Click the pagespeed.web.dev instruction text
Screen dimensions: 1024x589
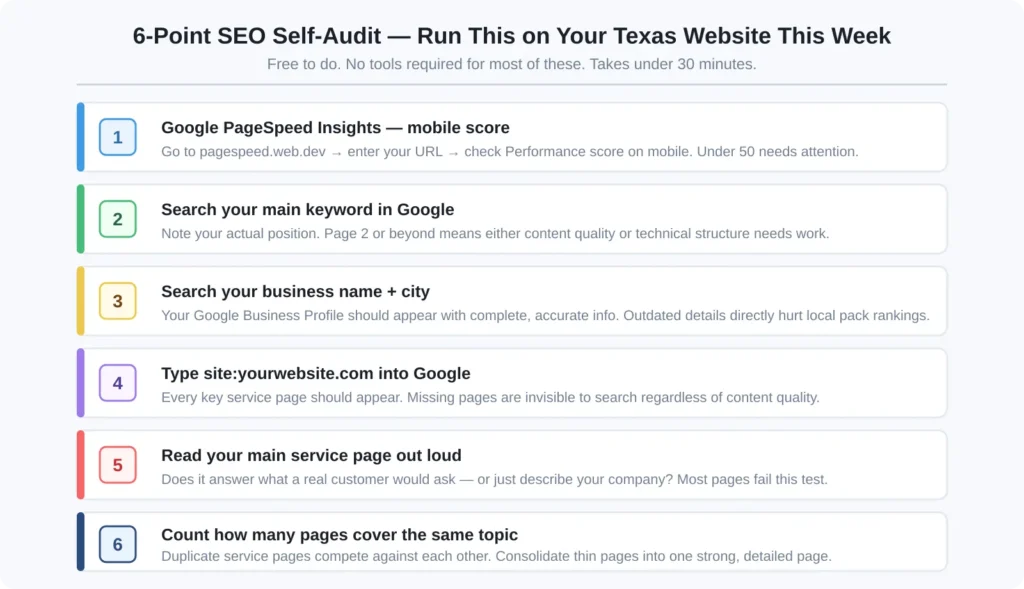509,152
